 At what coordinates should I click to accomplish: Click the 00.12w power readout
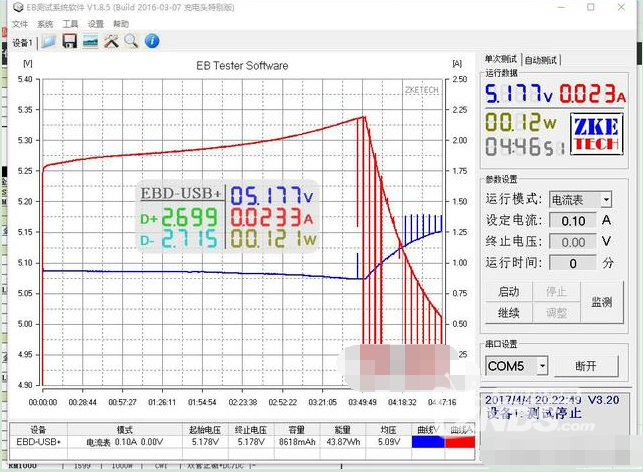[x=521, y=122]
